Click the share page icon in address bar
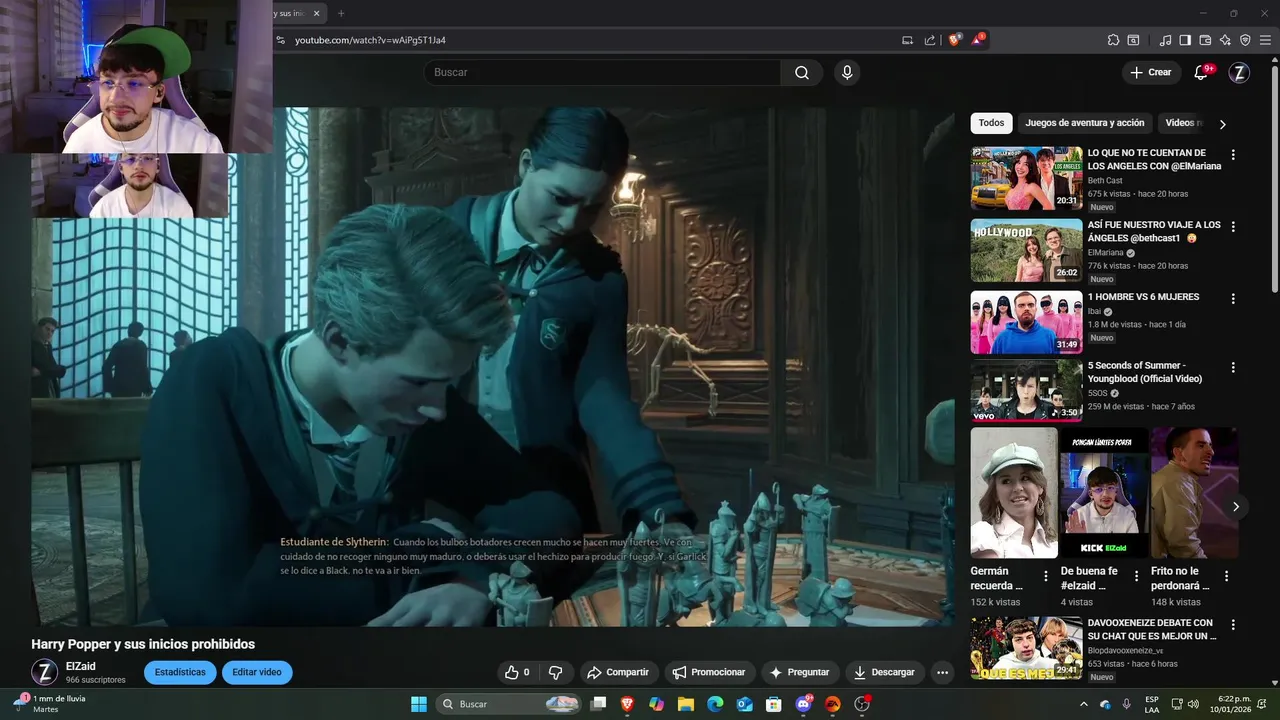Image resolution: width=1280 pixels, height=720 pixels. (x=930, y=40)
